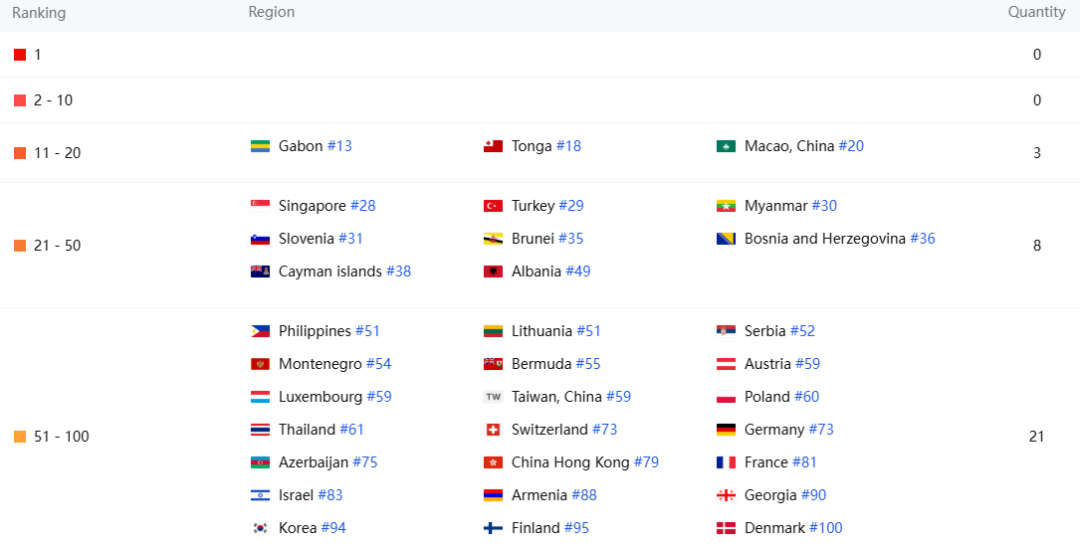Click quantity value 21 for 51 - 100
Viewport: 1080px width, 547px height.
coord(1037,437)
